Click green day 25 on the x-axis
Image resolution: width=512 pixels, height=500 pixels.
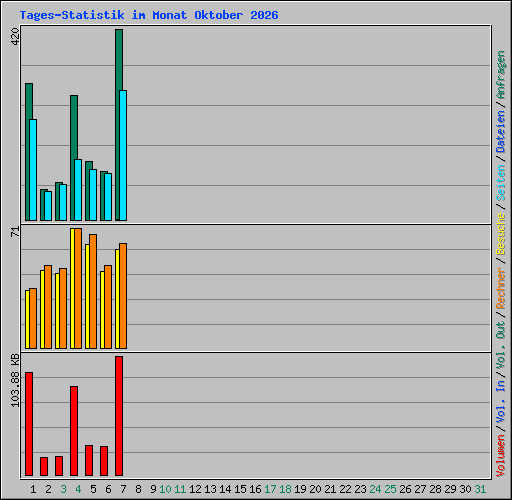coord(390,489)
